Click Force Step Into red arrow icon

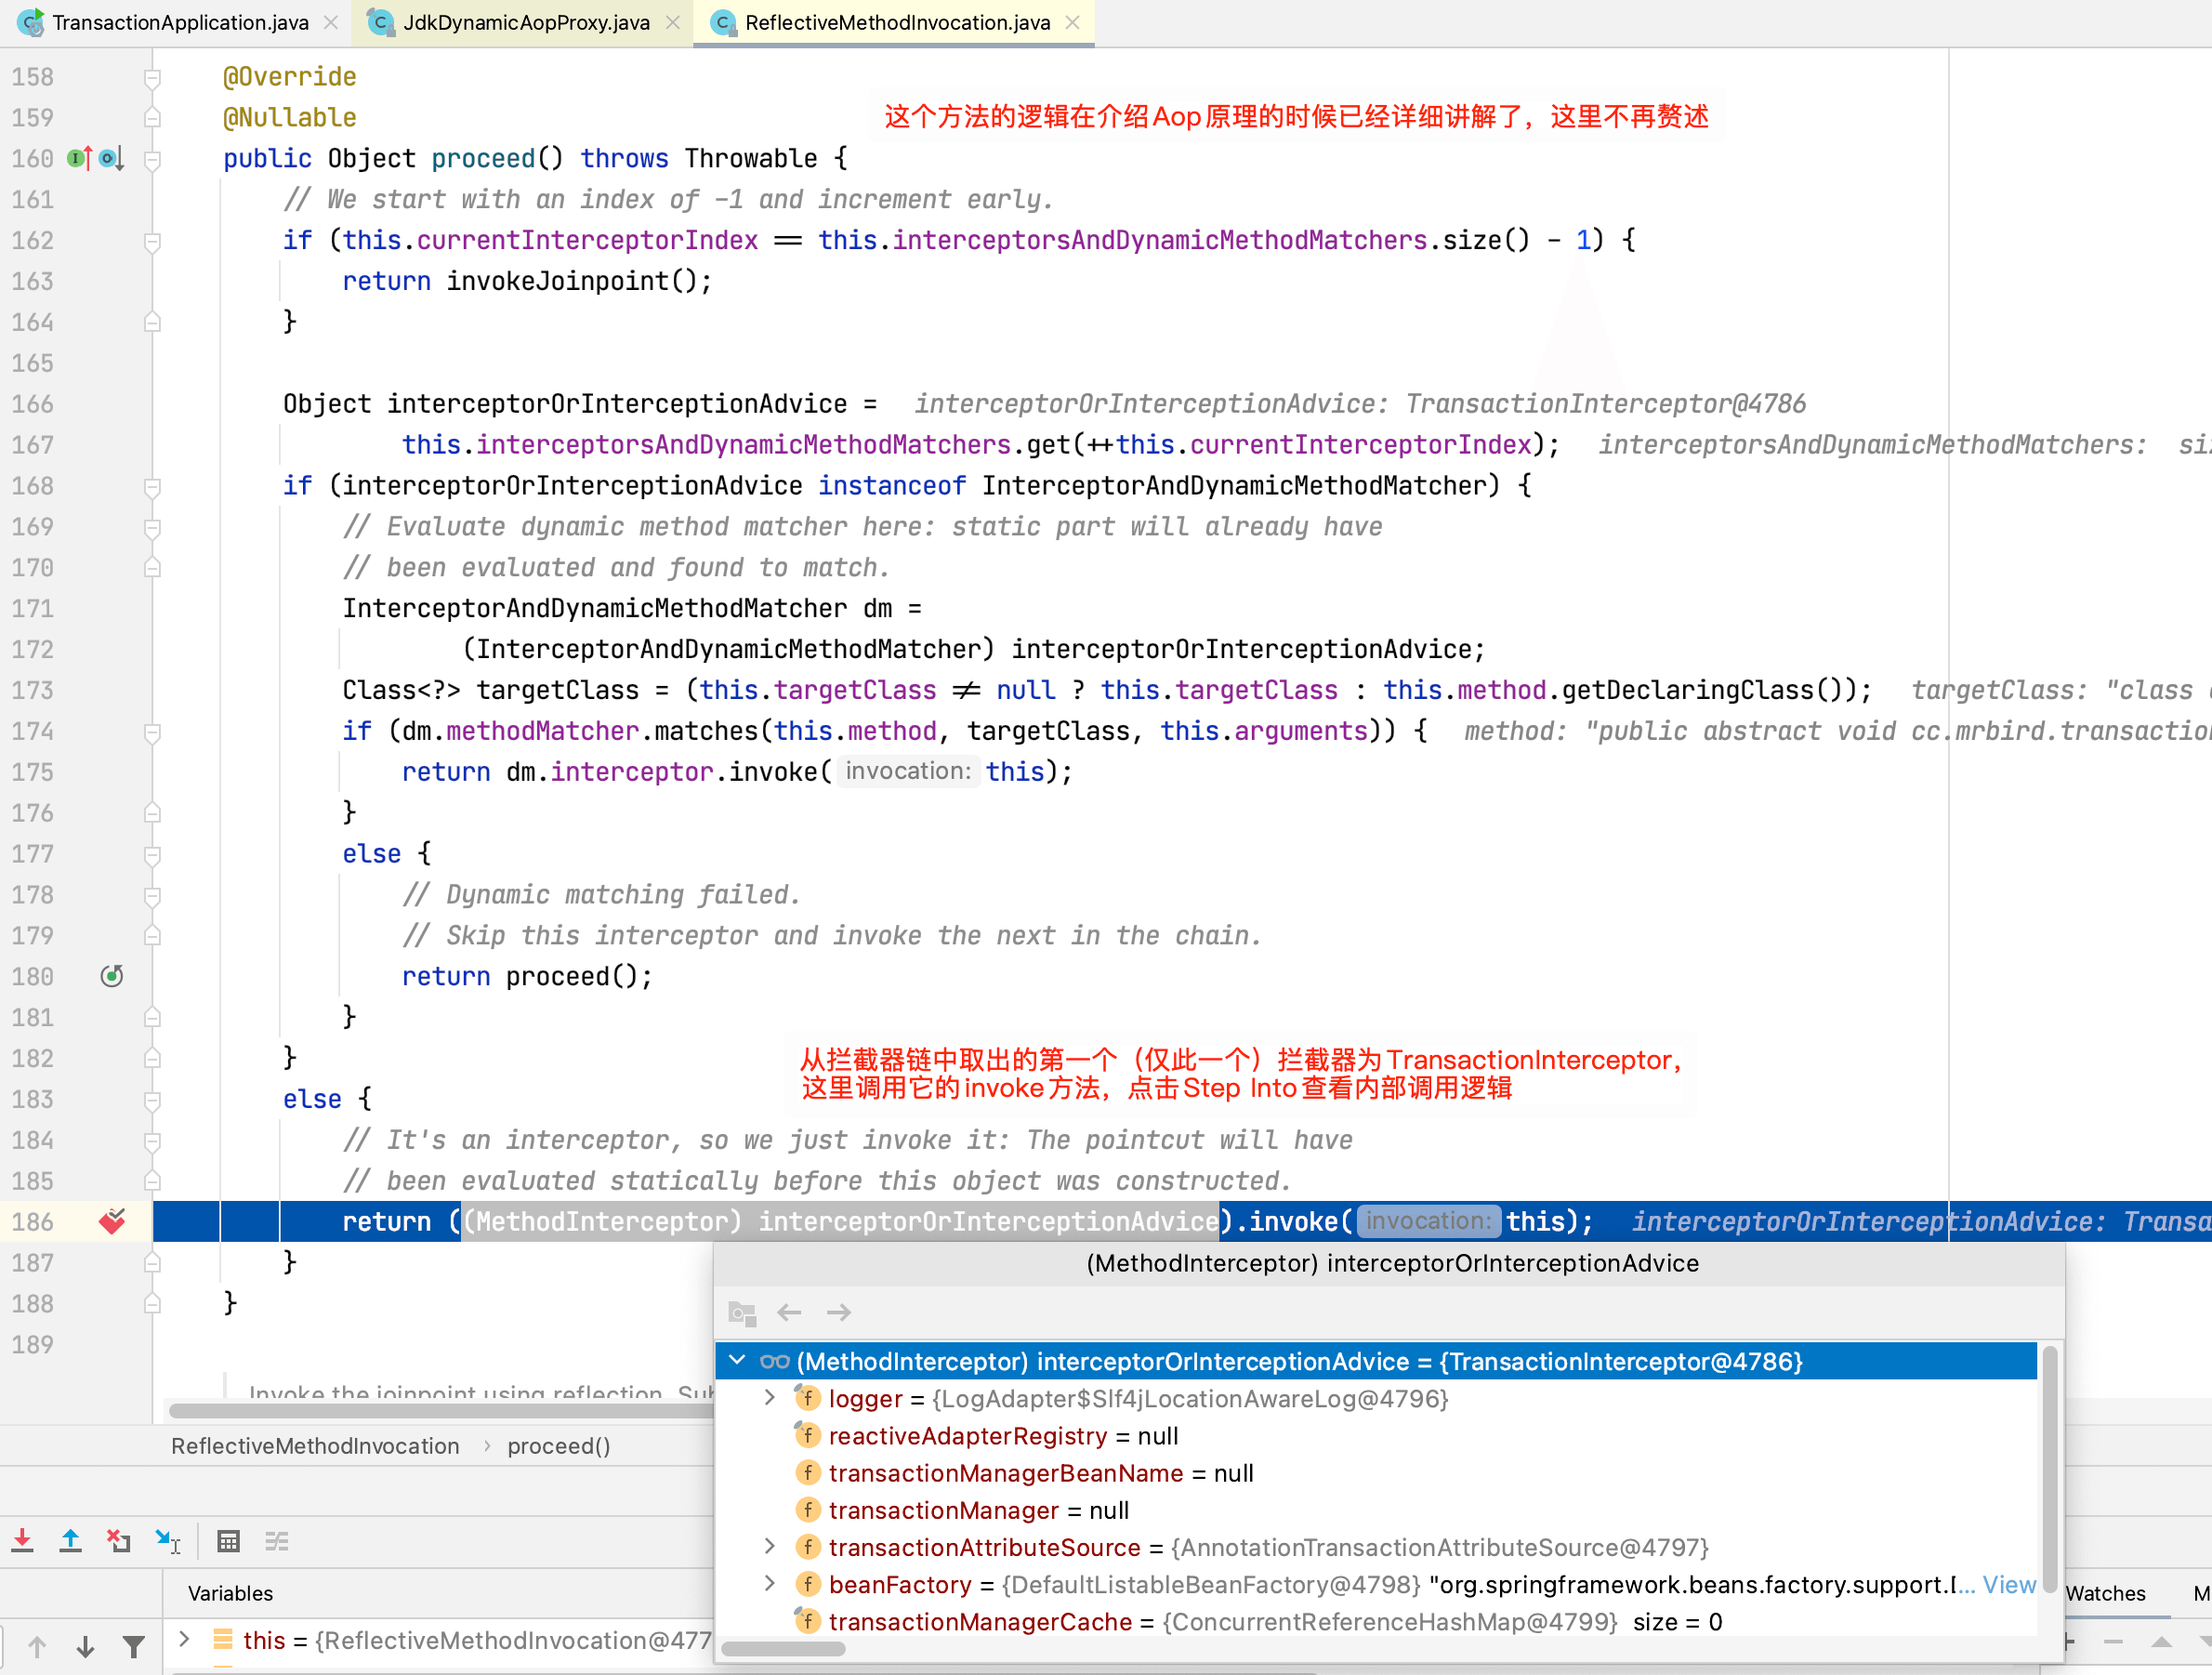(x=23, y=1541)
